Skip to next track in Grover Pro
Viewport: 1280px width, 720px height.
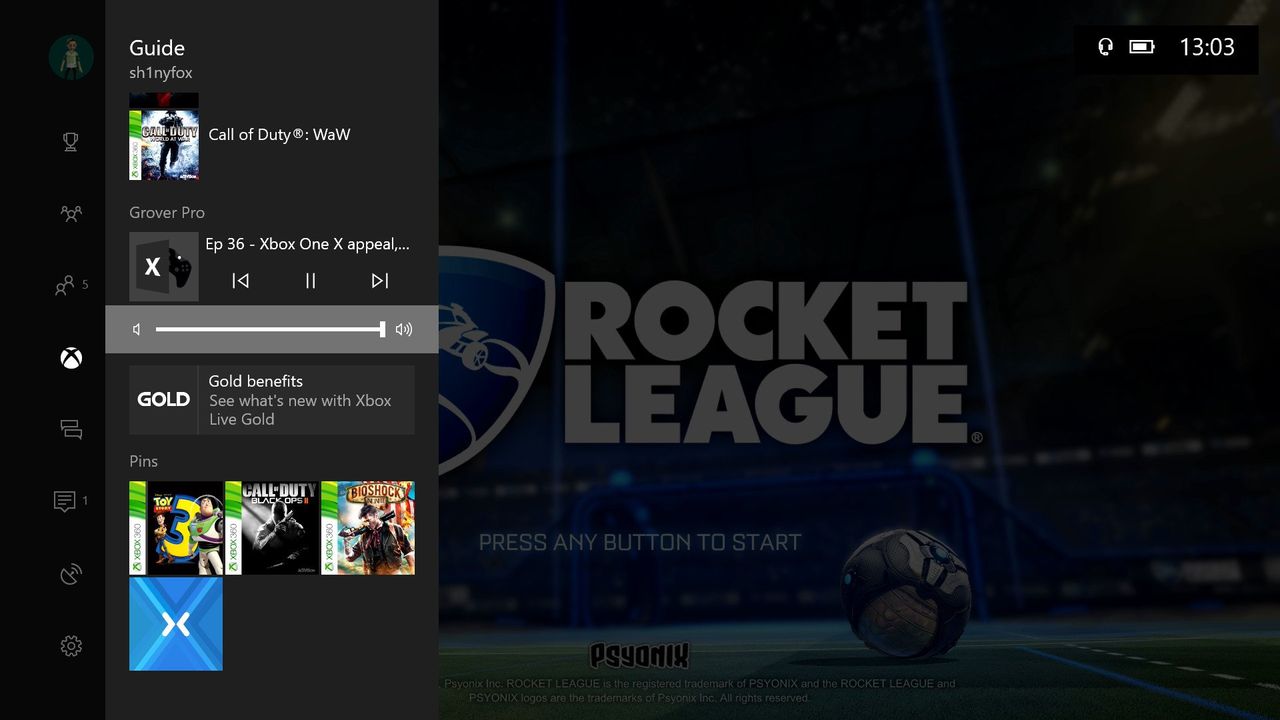pyautogui.click(x=380, y=281)
